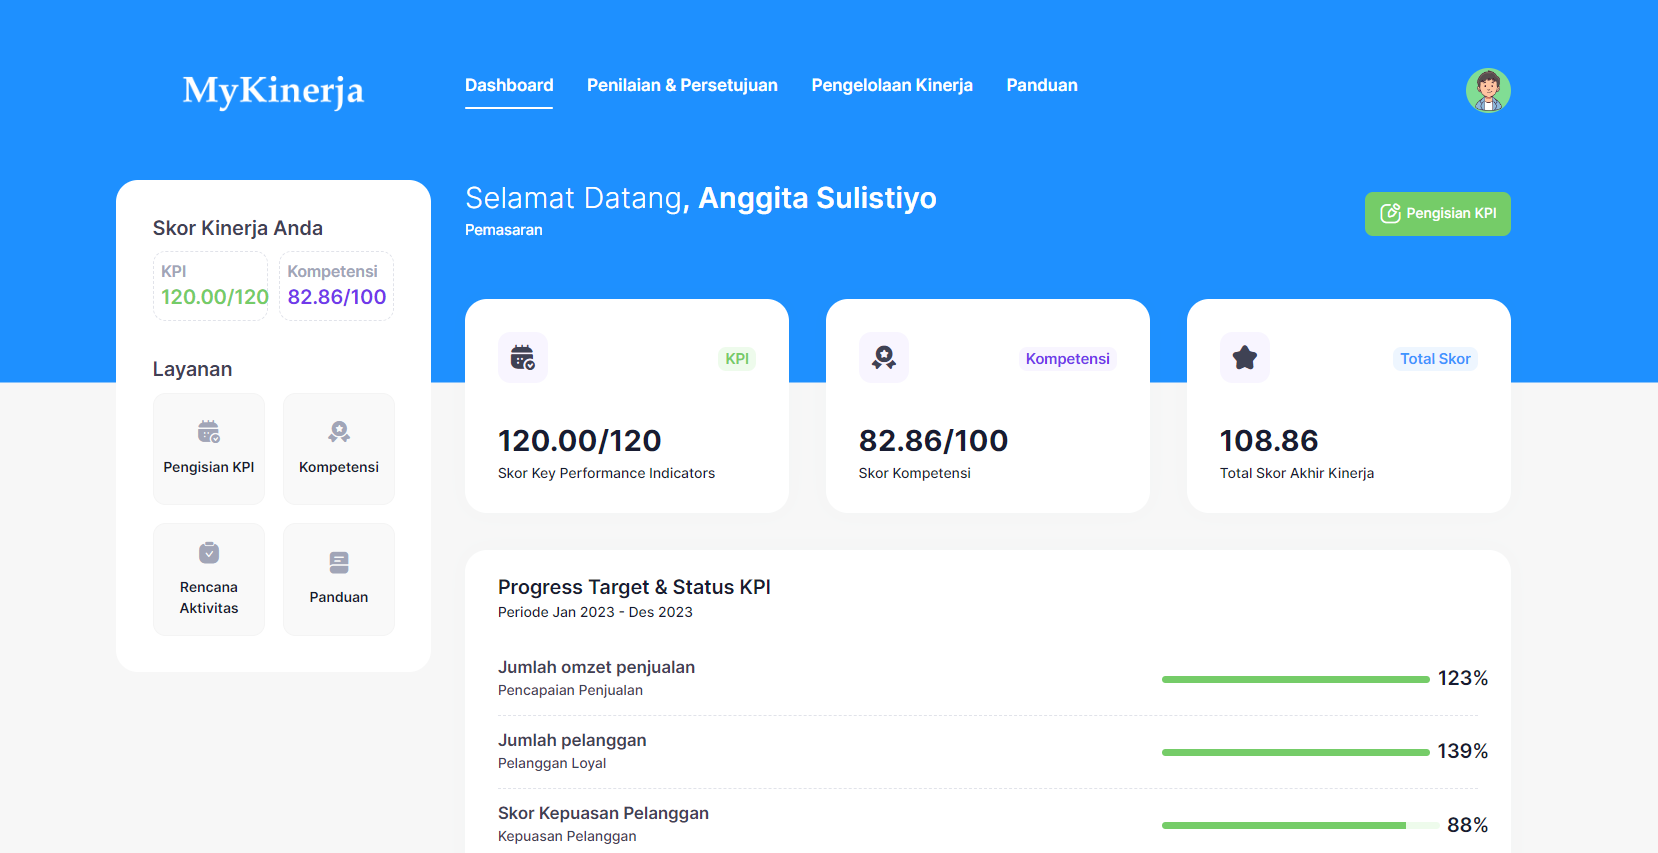Open the Rencana Aktivitas service tile
Viewport: 1658px width, 853px height.
pyautogui.click(x=209, y=579)
